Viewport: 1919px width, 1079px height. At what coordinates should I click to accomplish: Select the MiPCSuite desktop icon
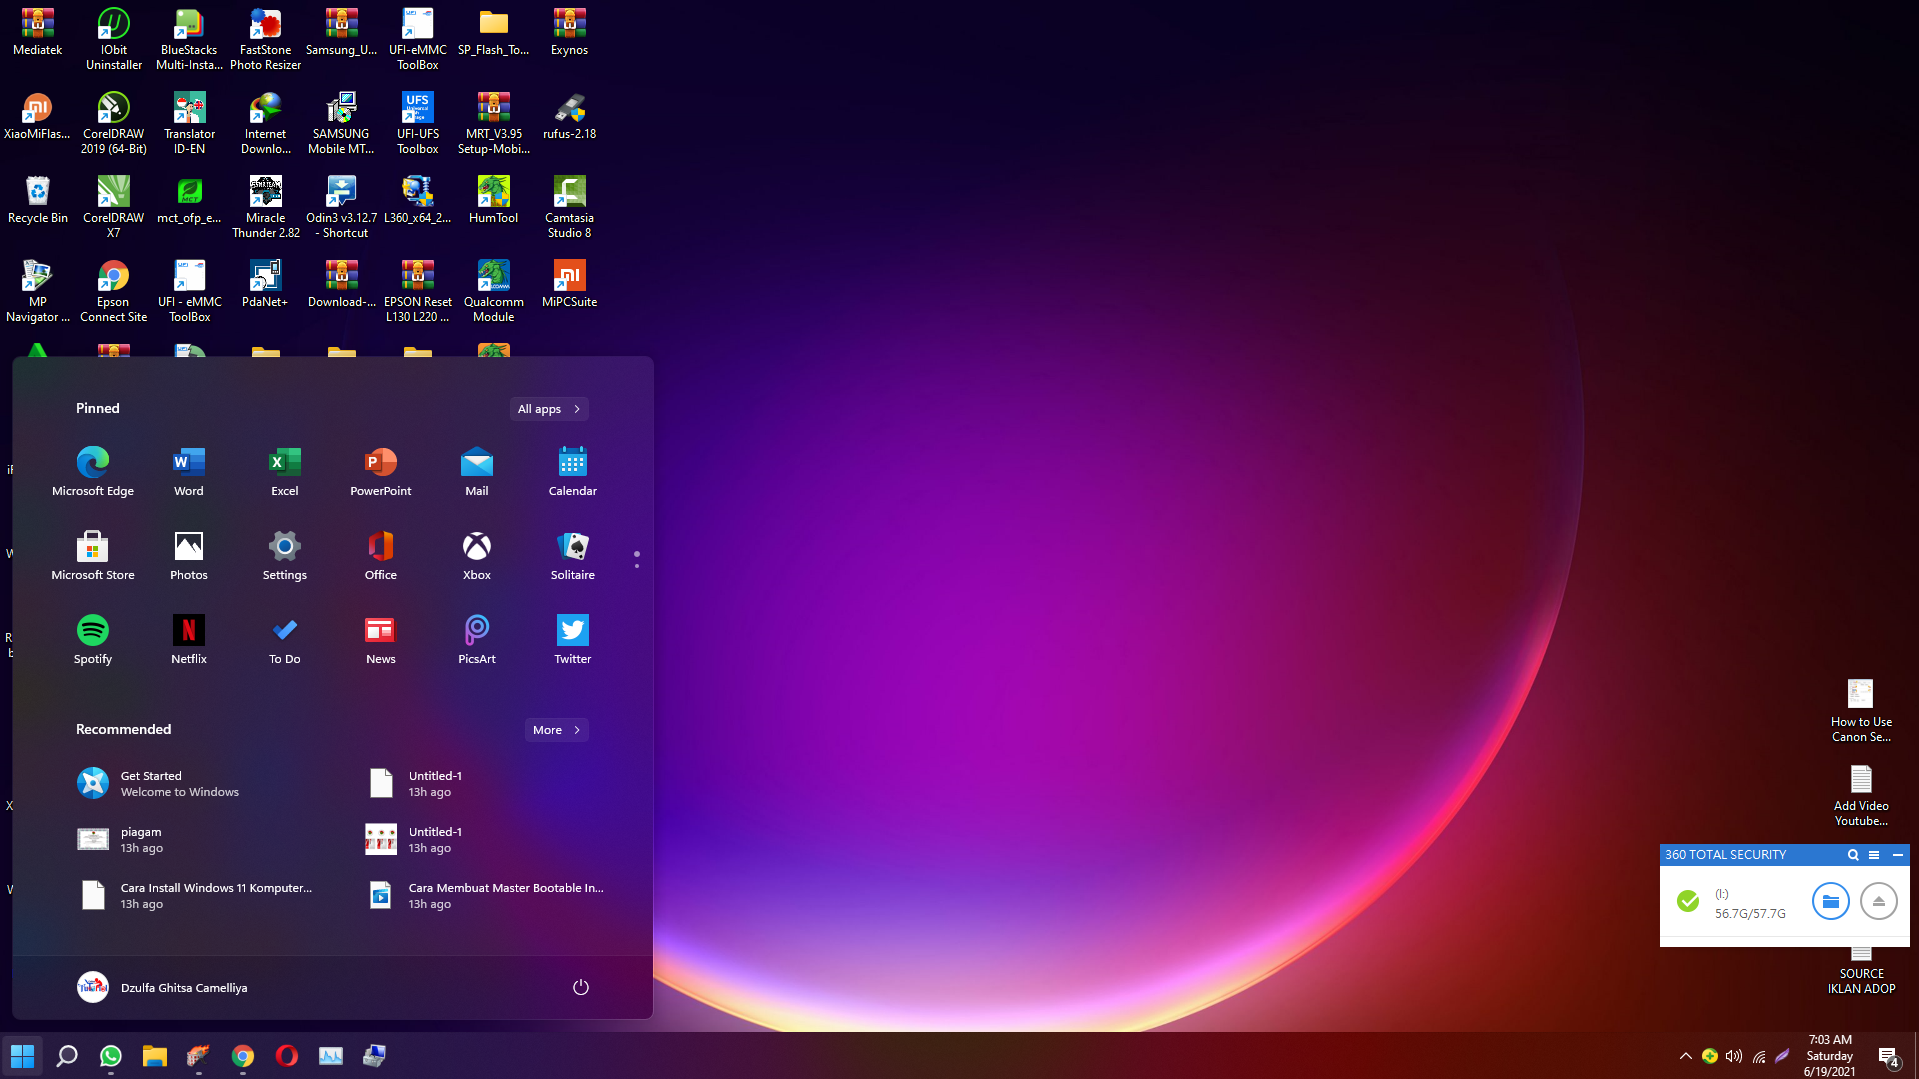point(570,284)
